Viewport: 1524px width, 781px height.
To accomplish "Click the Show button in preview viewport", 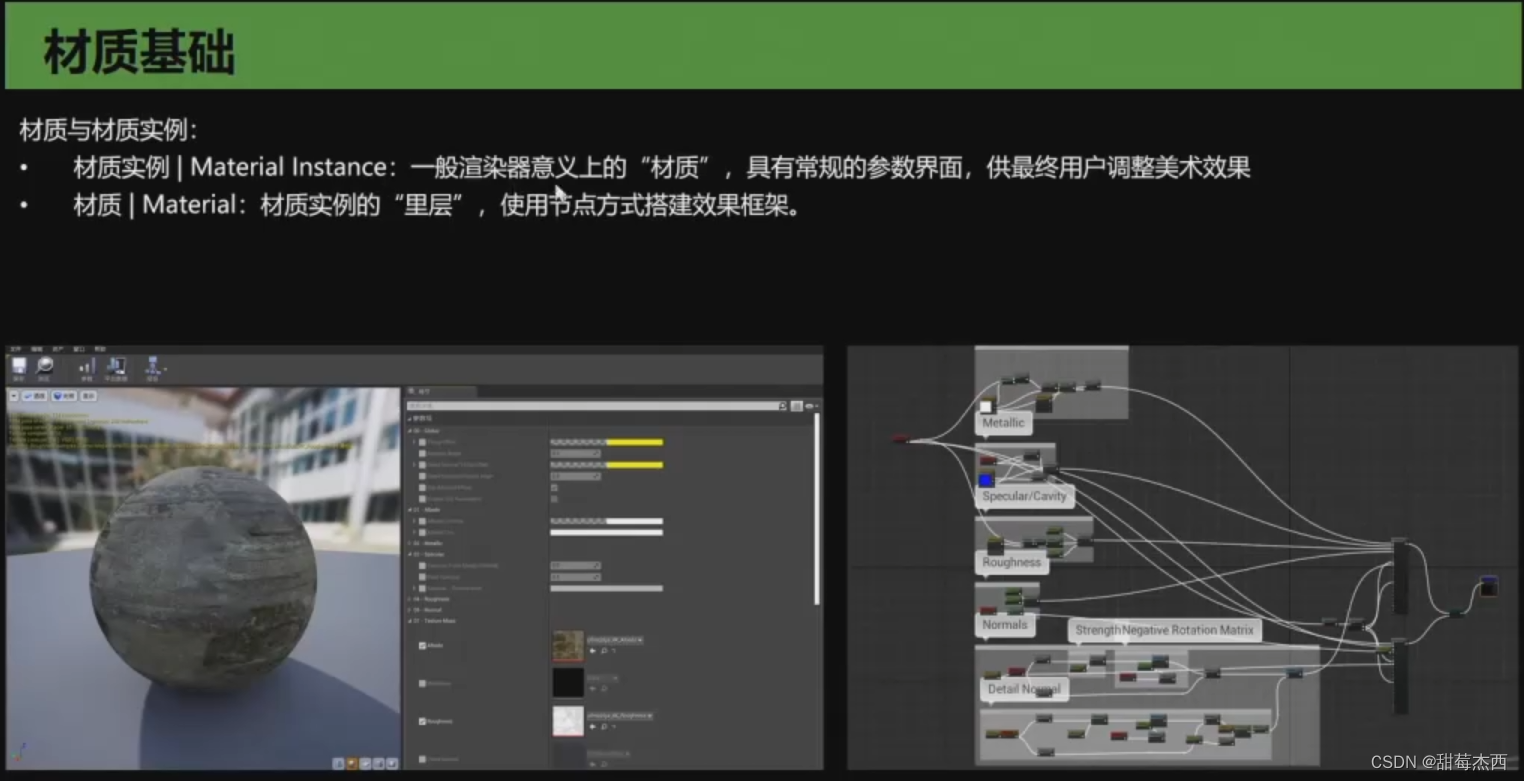I will coord(89,396).
